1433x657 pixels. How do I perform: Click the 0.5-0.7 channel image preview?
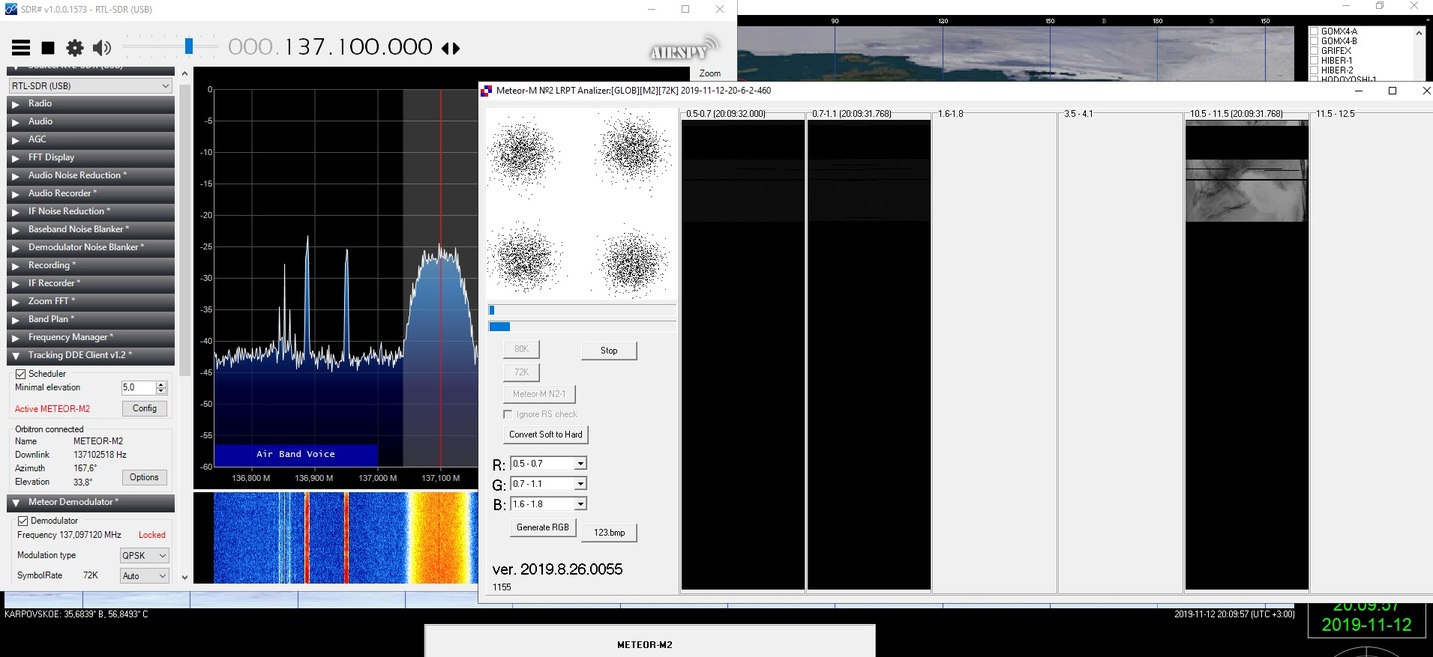pyautogui.click(x=743, y=354)
